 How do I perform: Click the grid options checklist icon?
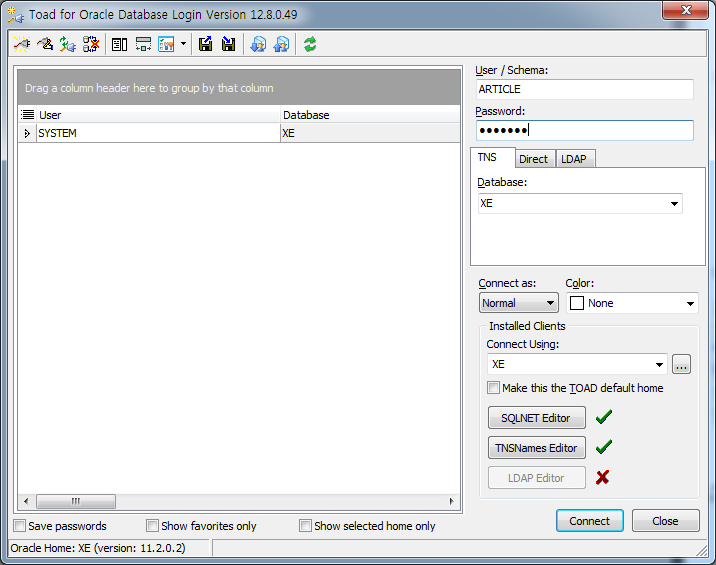pos(166,44)
